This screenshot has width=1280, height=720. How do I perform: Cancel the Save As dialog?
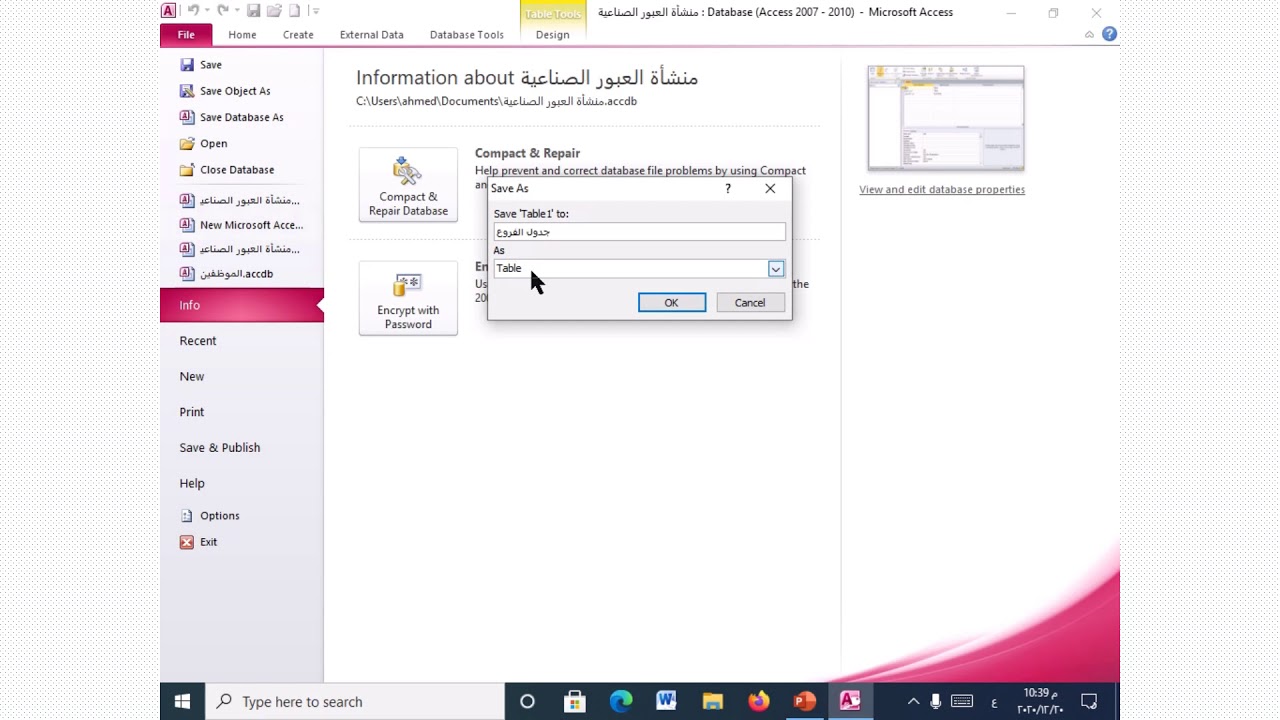point(750,303)
